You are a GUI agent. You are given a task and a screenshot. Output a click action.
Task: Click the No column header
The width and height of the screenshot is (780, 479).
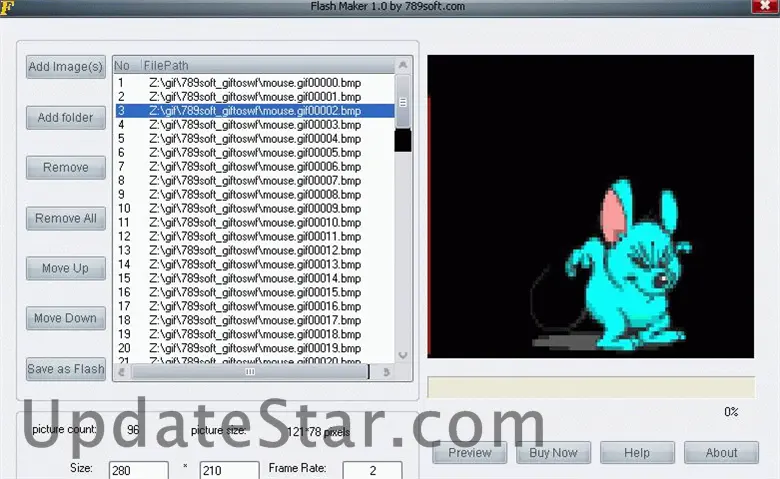(124, 65)
